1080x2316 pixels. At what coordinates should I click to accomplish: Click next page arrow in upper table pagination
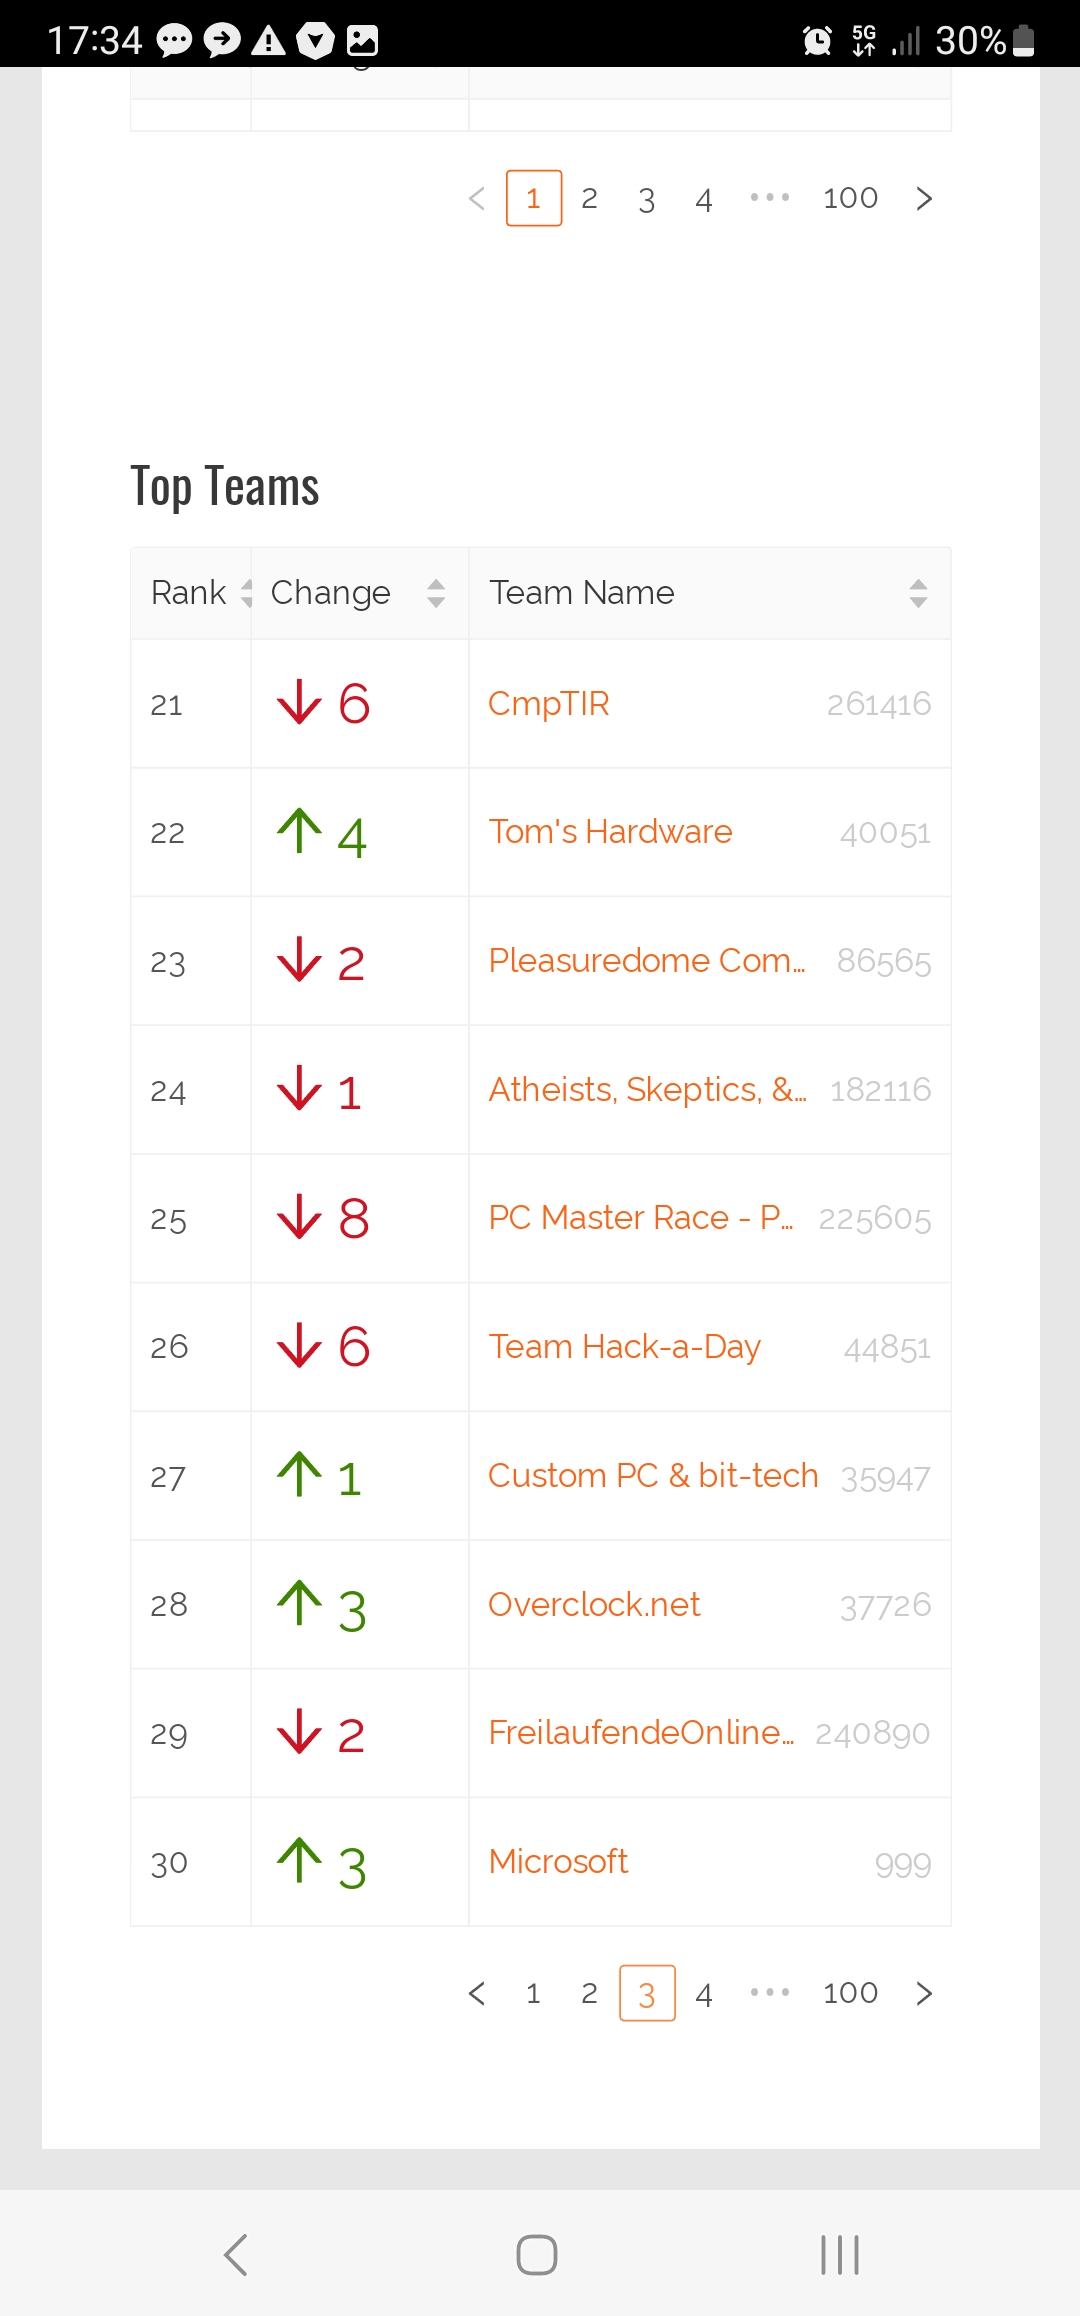[x=924, y=198]
